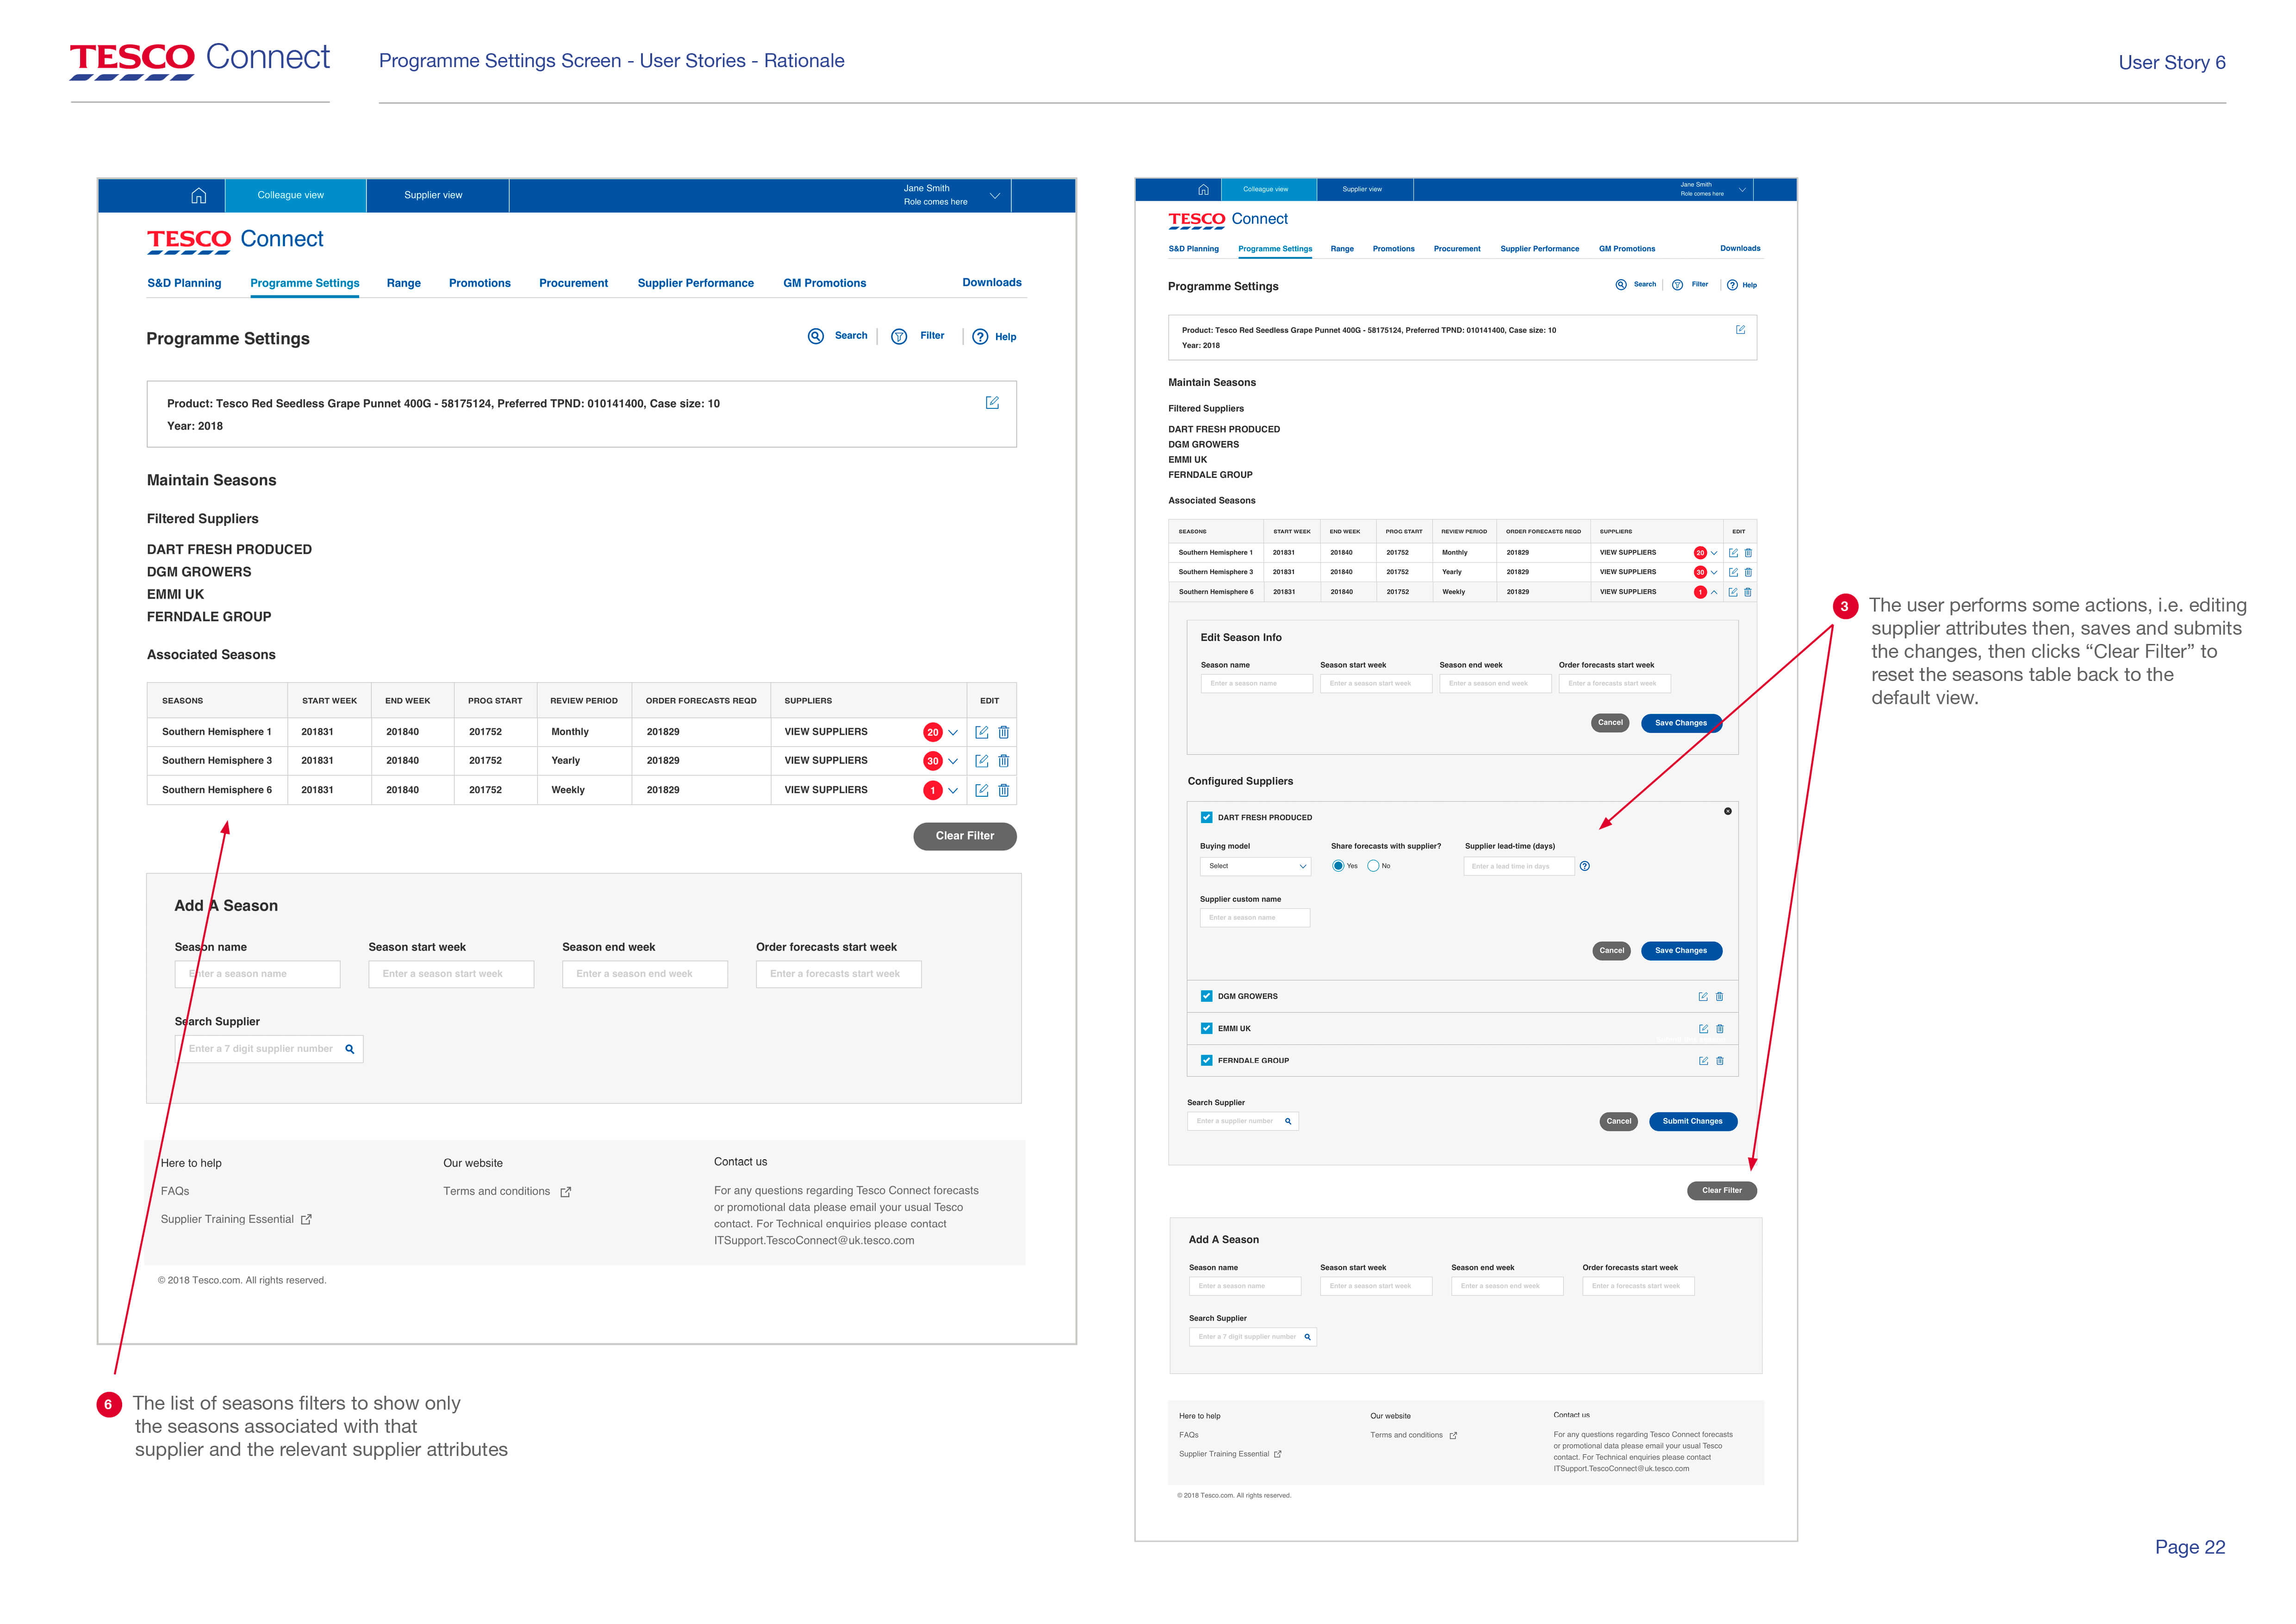Viewport: 2296px width, 1624px height.
Task: Uncheck the EMMI UK checkbox
Action: 1206,1028
